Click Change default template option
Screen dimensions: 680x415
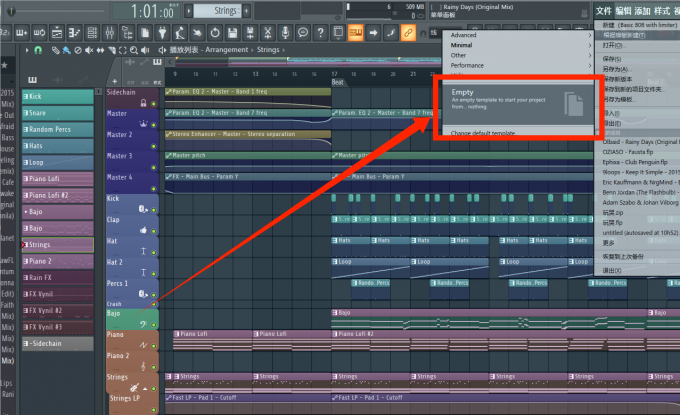[x=483, y=133]
